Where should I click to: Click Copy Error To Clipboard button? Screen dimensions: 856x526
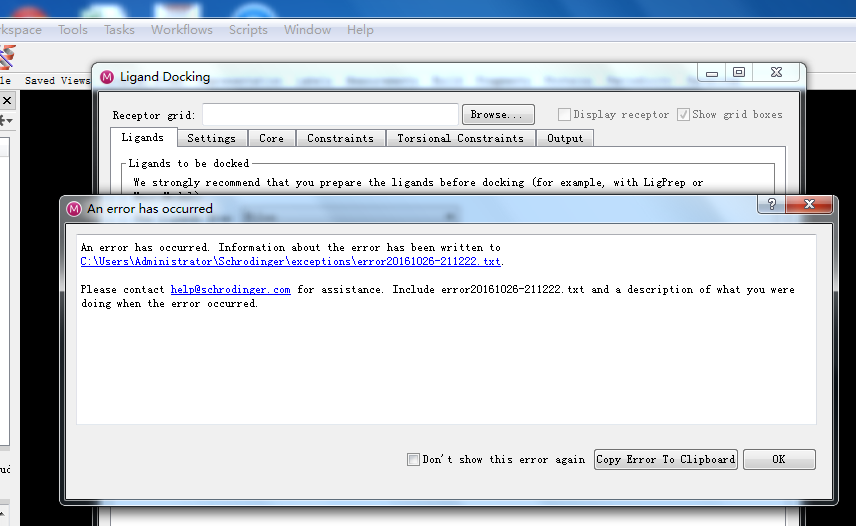[x=665, y=459]
